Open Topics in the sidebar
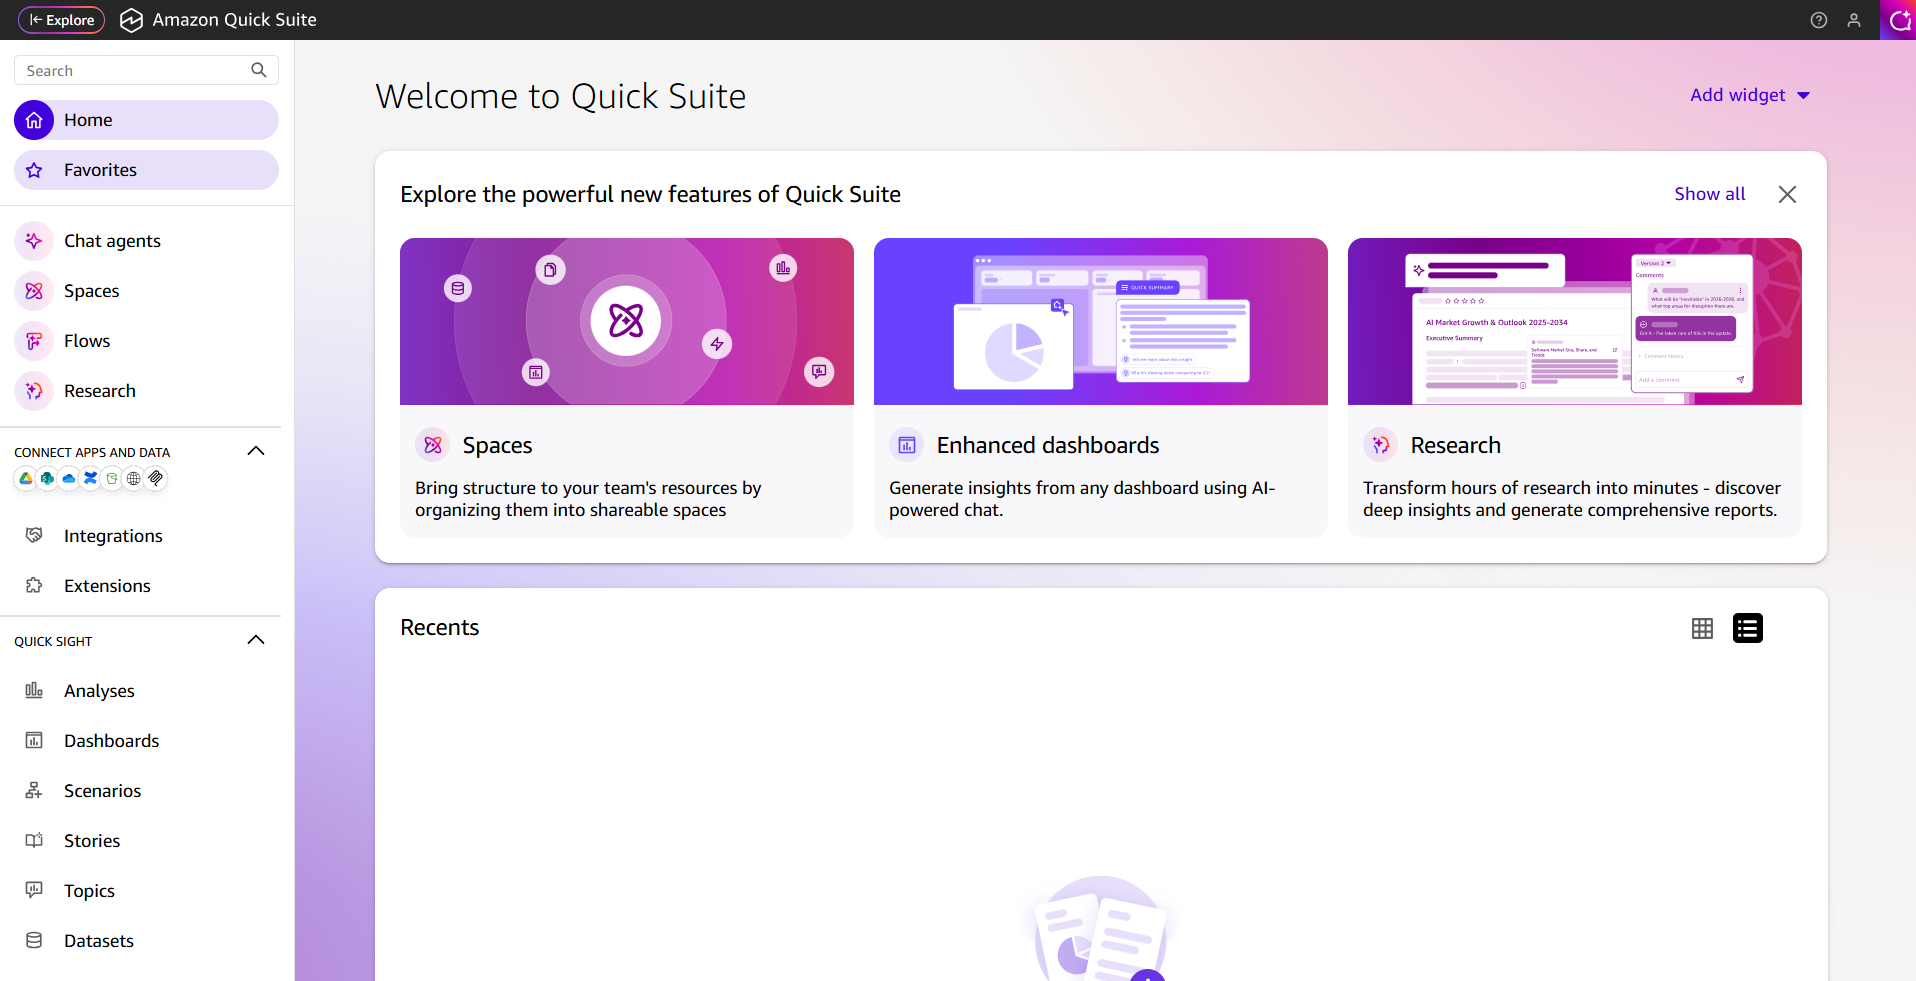This screenshot has height=981, width=1916. pyautogui.click(x=146, y=891)
